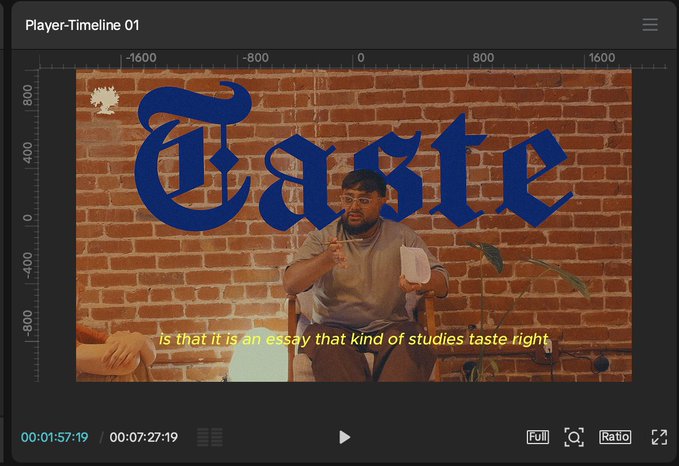Click the horizontal ruler at 800
Image resolution: width=679 pixels, height=466 pixels.
483,58
